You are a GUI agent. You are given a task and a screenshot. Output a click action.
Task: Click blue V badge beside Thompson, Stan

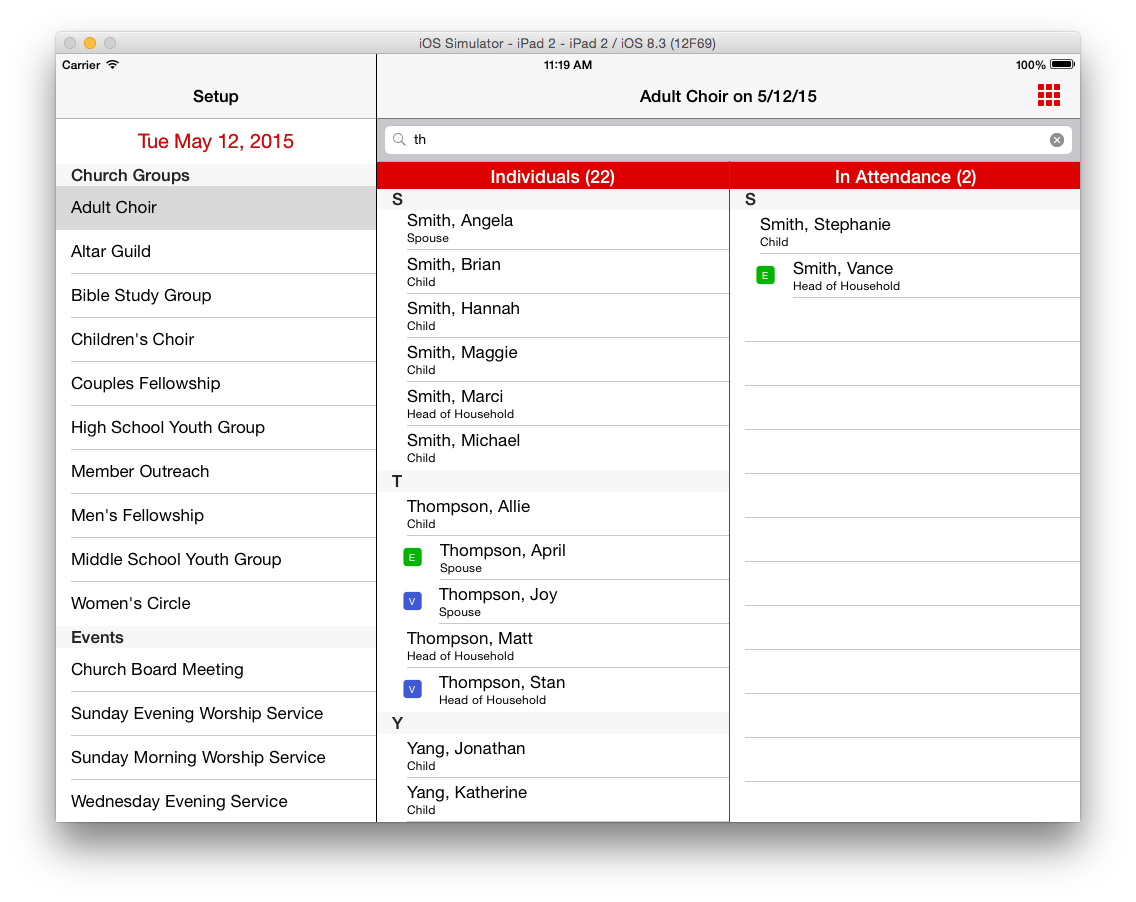coord(412,689)
